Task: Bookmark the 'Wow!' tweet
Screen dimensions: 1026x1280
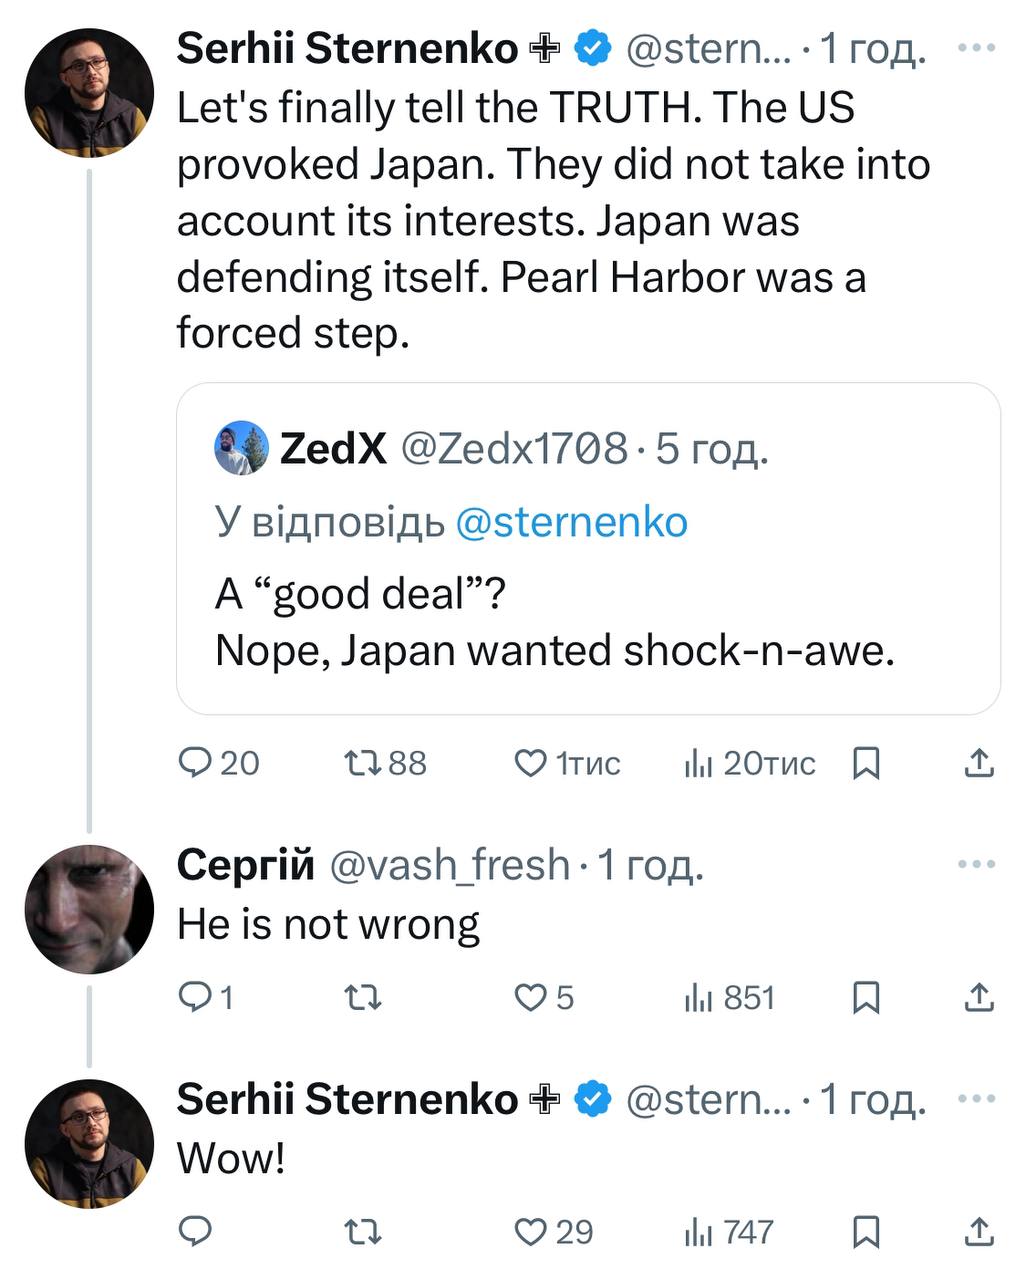Action: [866, 1232]
